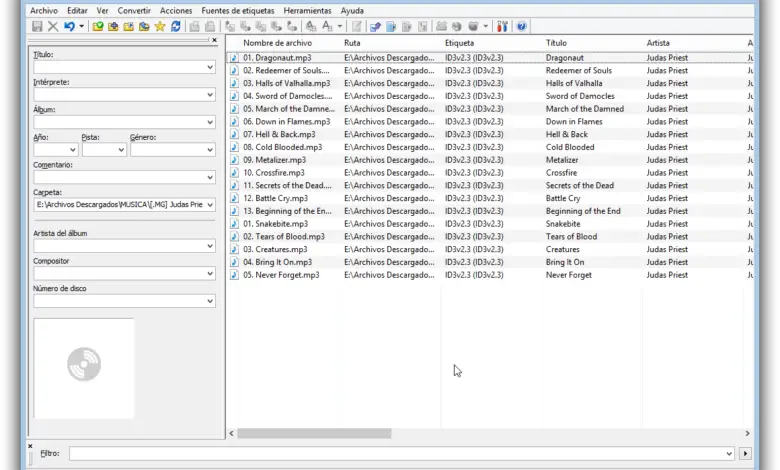Select file 06. Down in Flames.mp3
This screenshot has height=470, width=780.
pyautogui.click(x=287, y=121)
